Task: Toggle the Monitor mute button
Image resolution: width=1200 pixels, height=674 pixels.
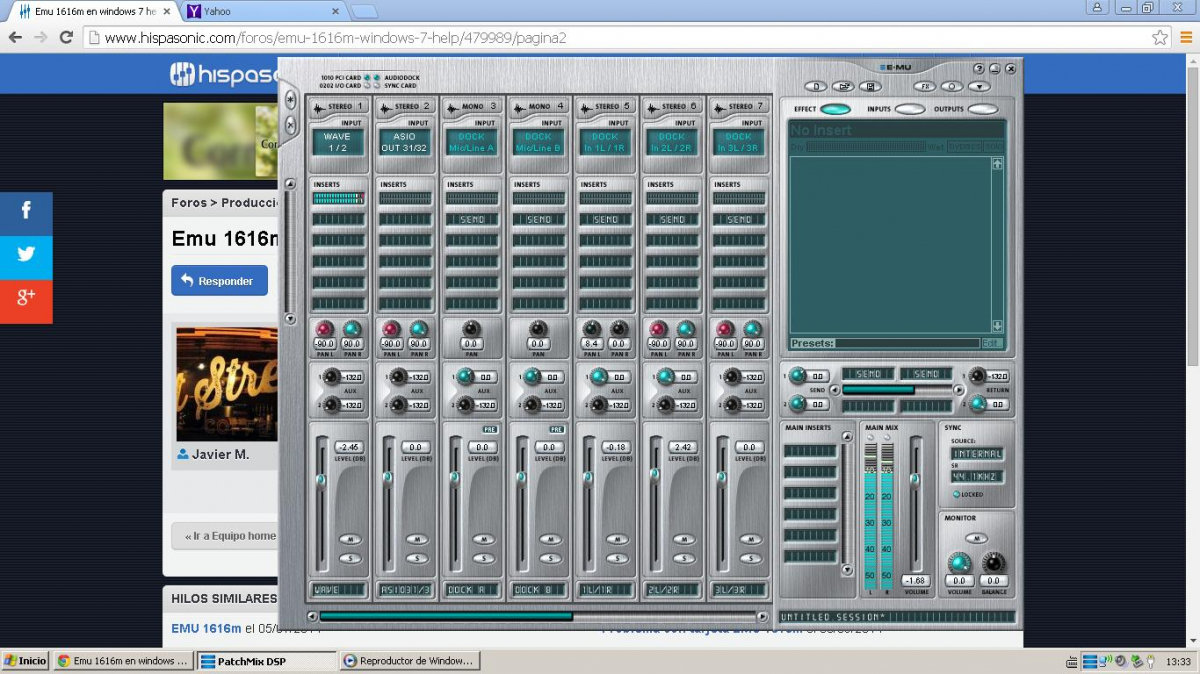Action: point(976,538)
